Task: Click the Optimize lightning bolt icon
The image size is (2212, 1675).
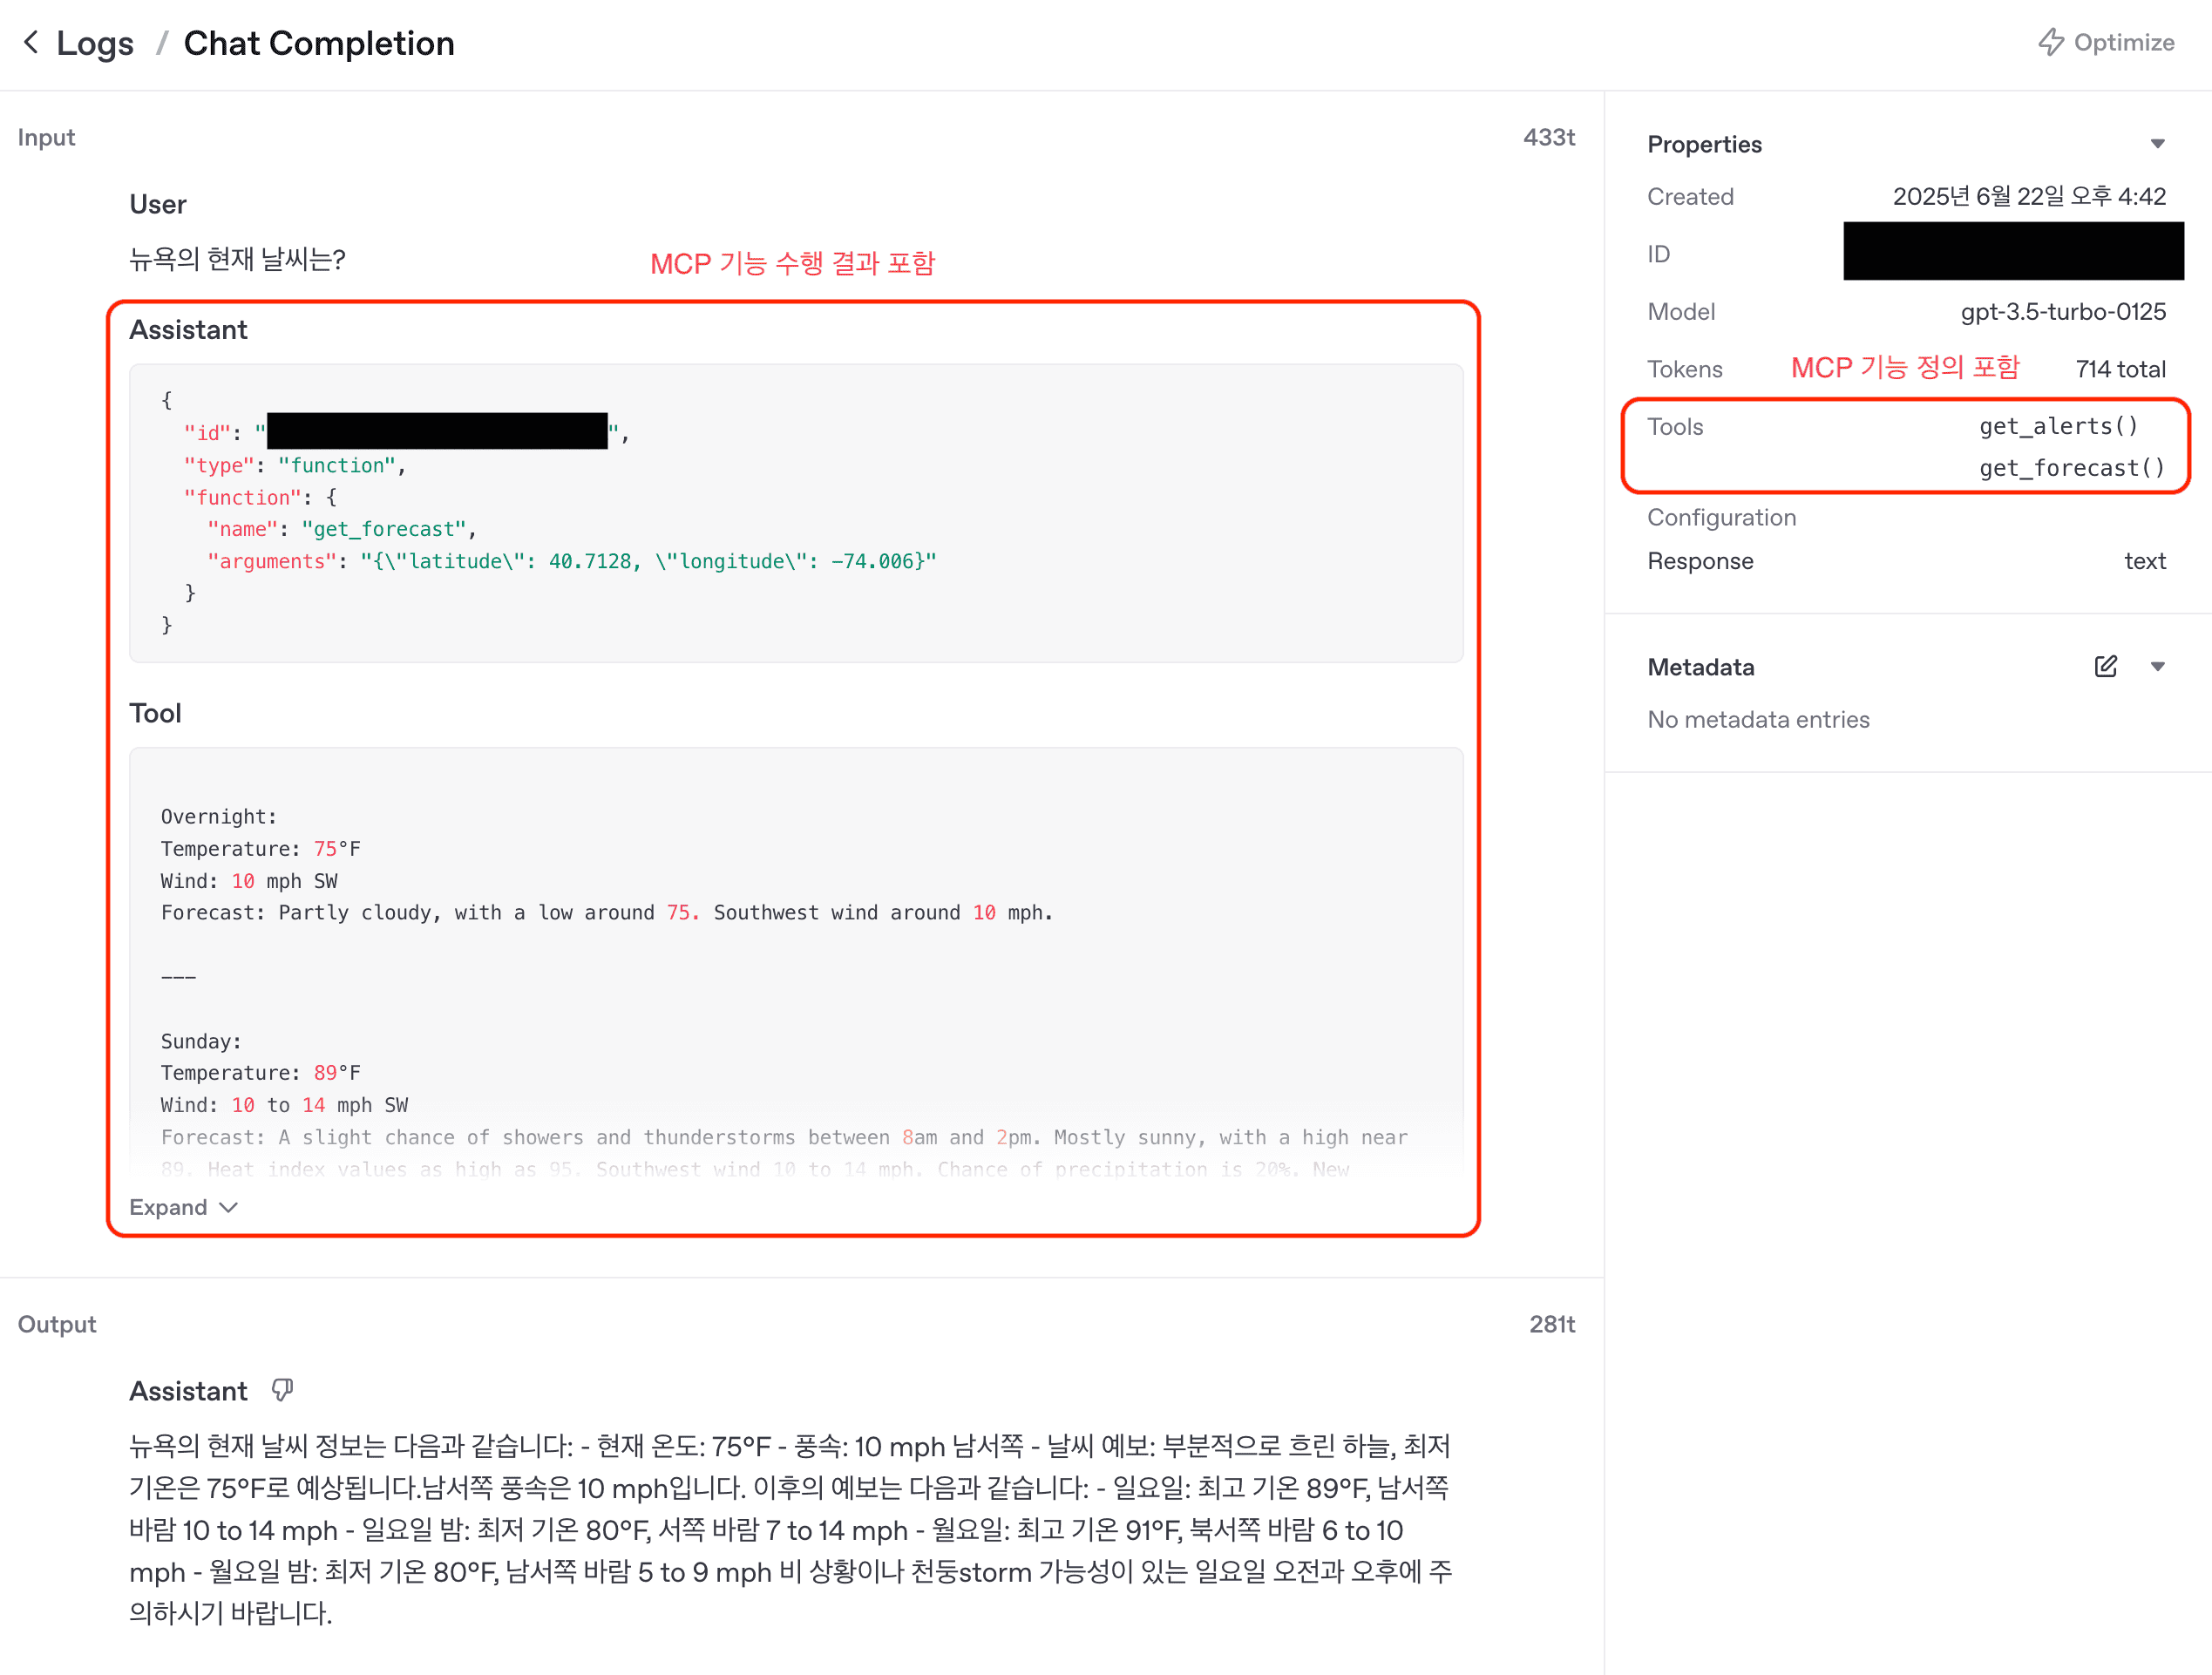Action: (2050, 42)
